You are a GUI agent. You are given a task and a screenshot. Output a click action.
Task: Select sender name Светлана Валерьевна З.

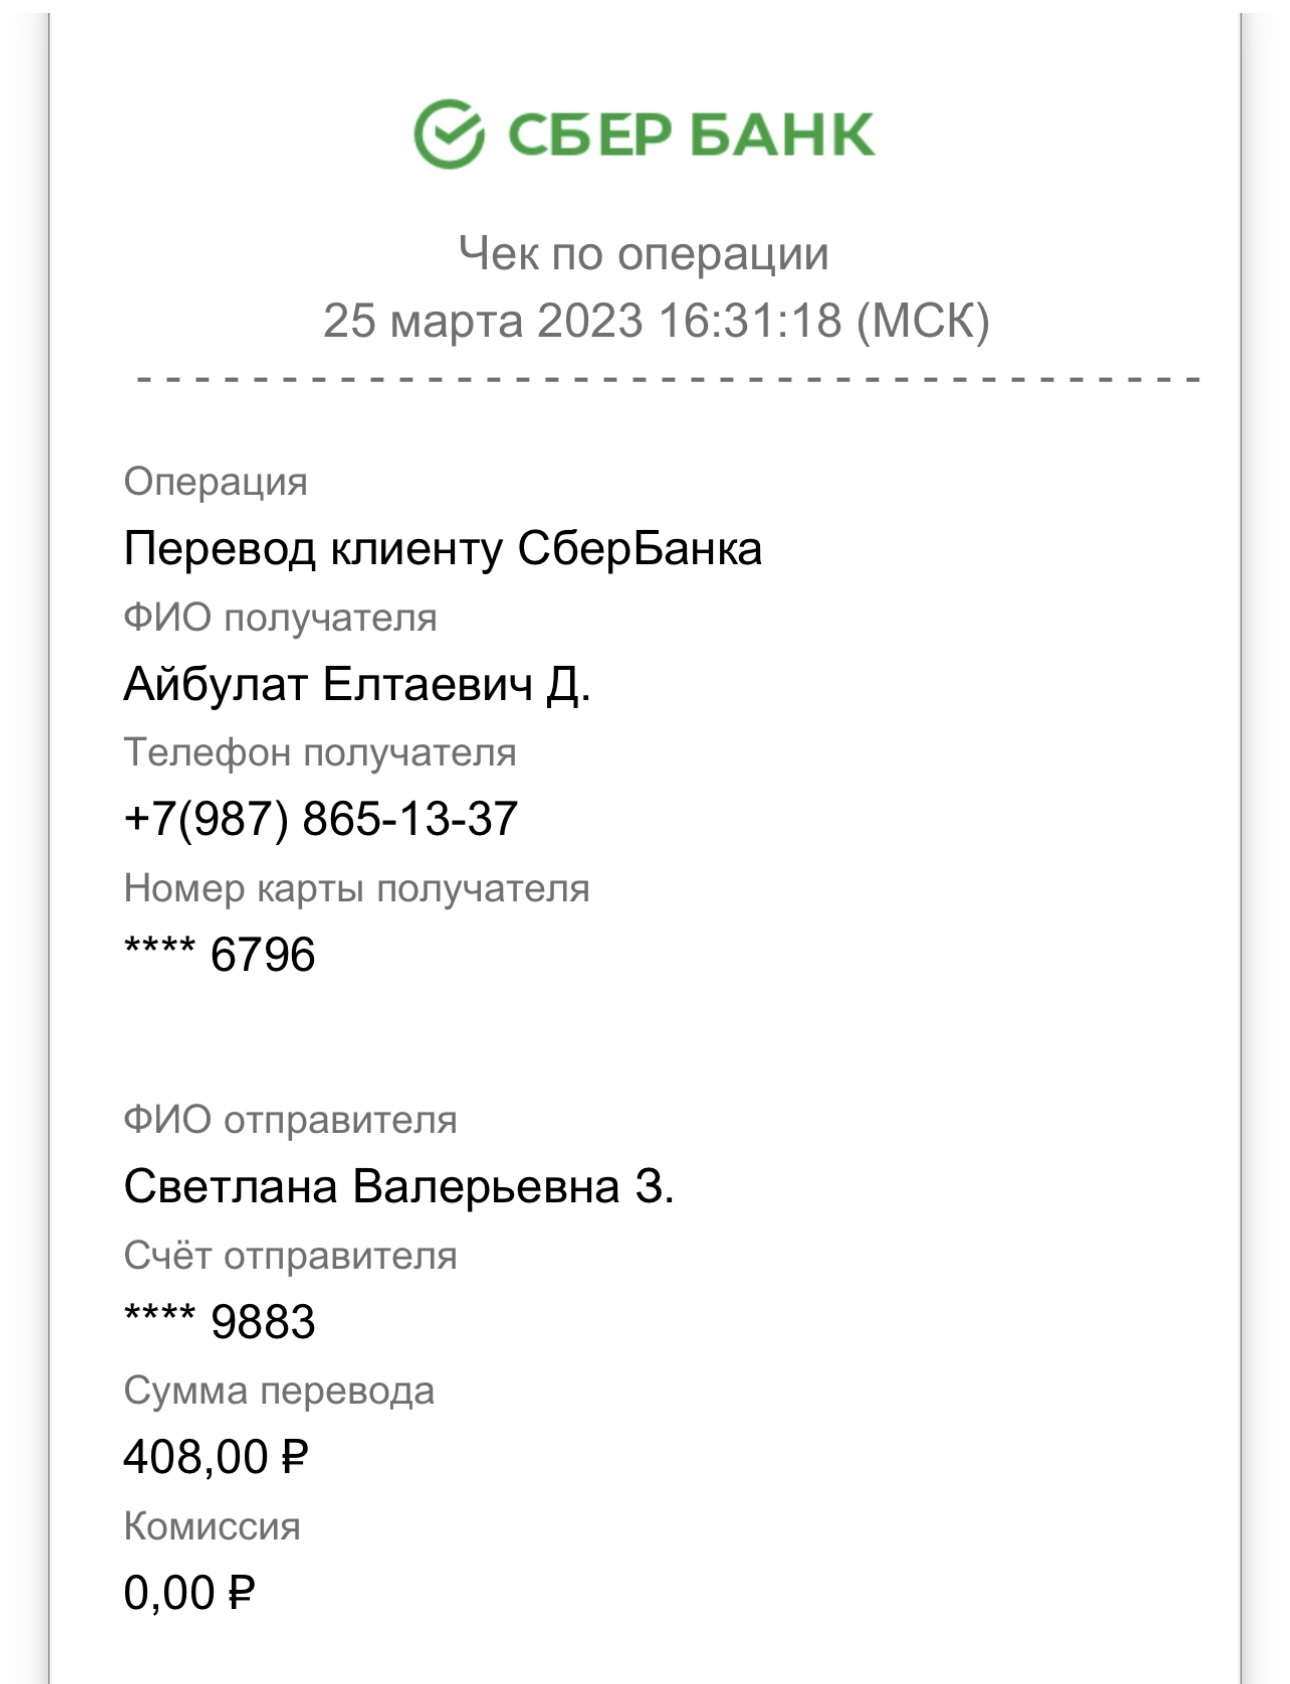(399, 1187)
